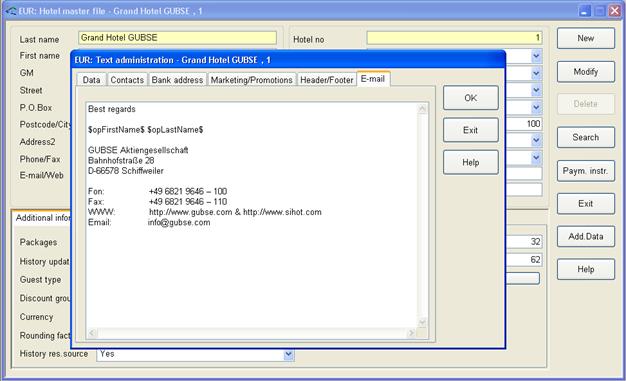Click the field showing value 62
Viewport: 626px width, 381px height.
(524, 260)
